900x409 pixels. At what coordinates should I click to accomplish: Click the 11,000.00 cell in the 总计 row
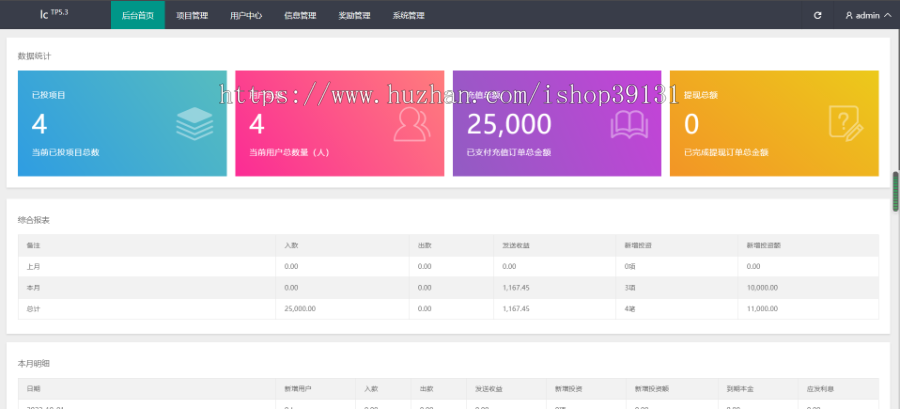click(x=762, y=309)
